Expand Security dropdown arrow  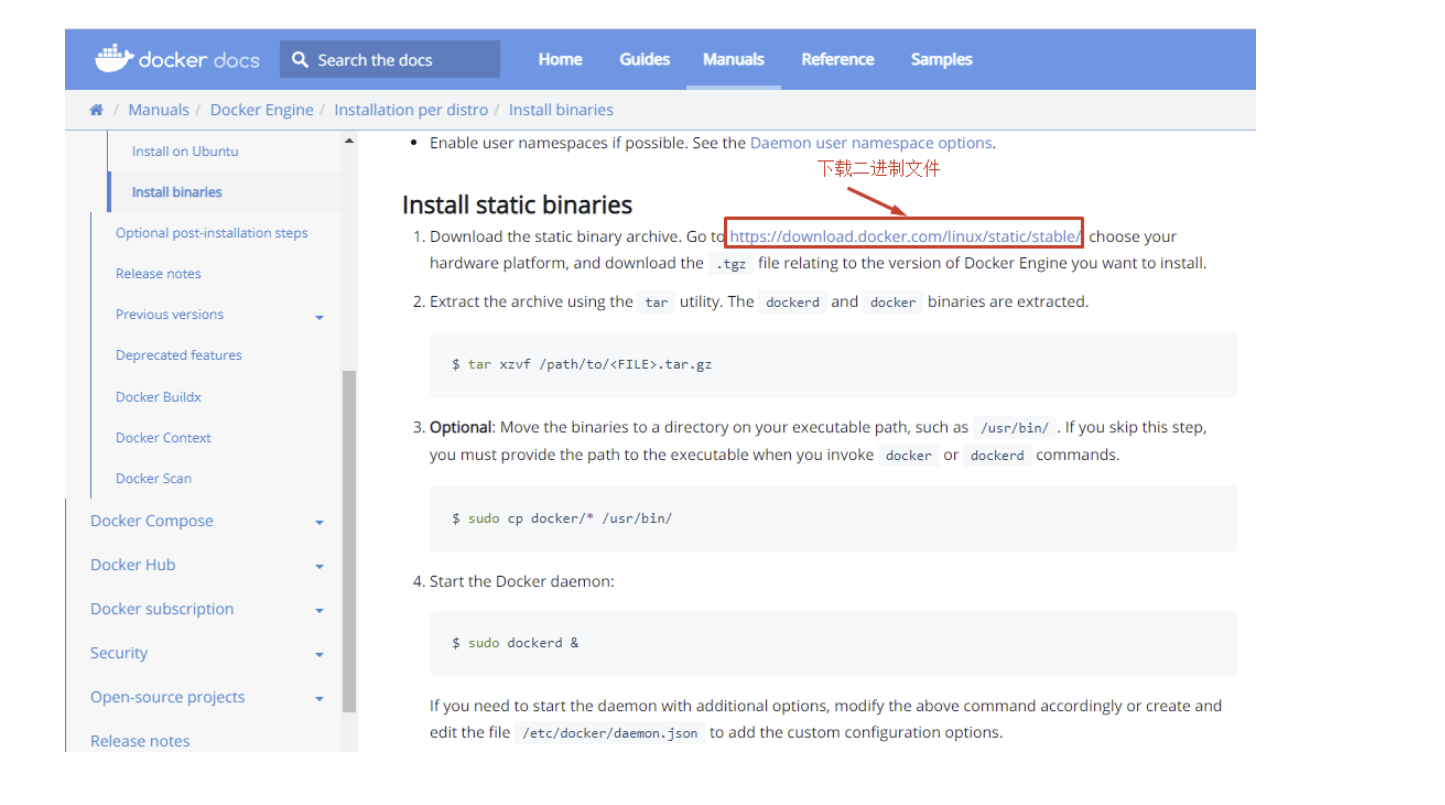coord(319,654)
